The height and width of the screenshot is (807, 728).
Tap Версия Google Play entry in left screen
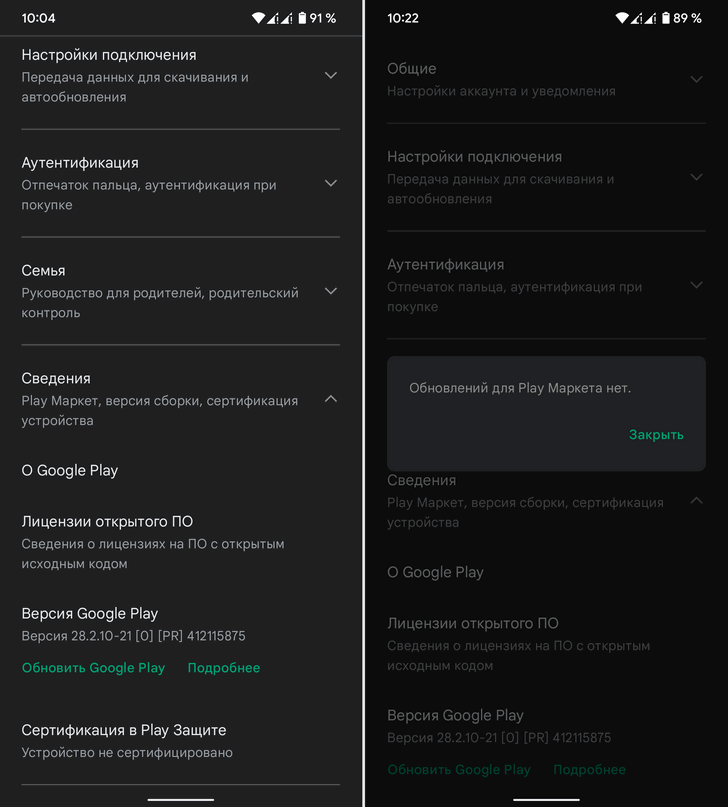tap(181, 624)
